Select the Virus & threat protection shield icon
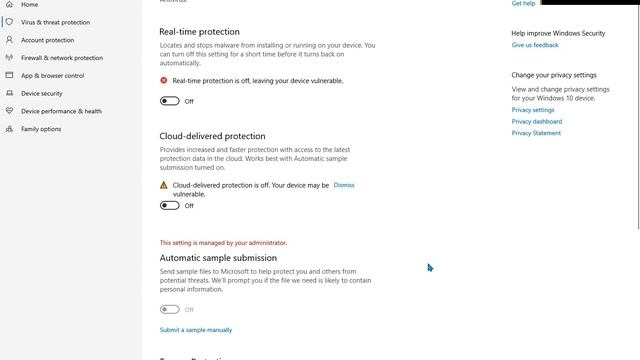This screenshot has width=640, height=360. [9, 22]
